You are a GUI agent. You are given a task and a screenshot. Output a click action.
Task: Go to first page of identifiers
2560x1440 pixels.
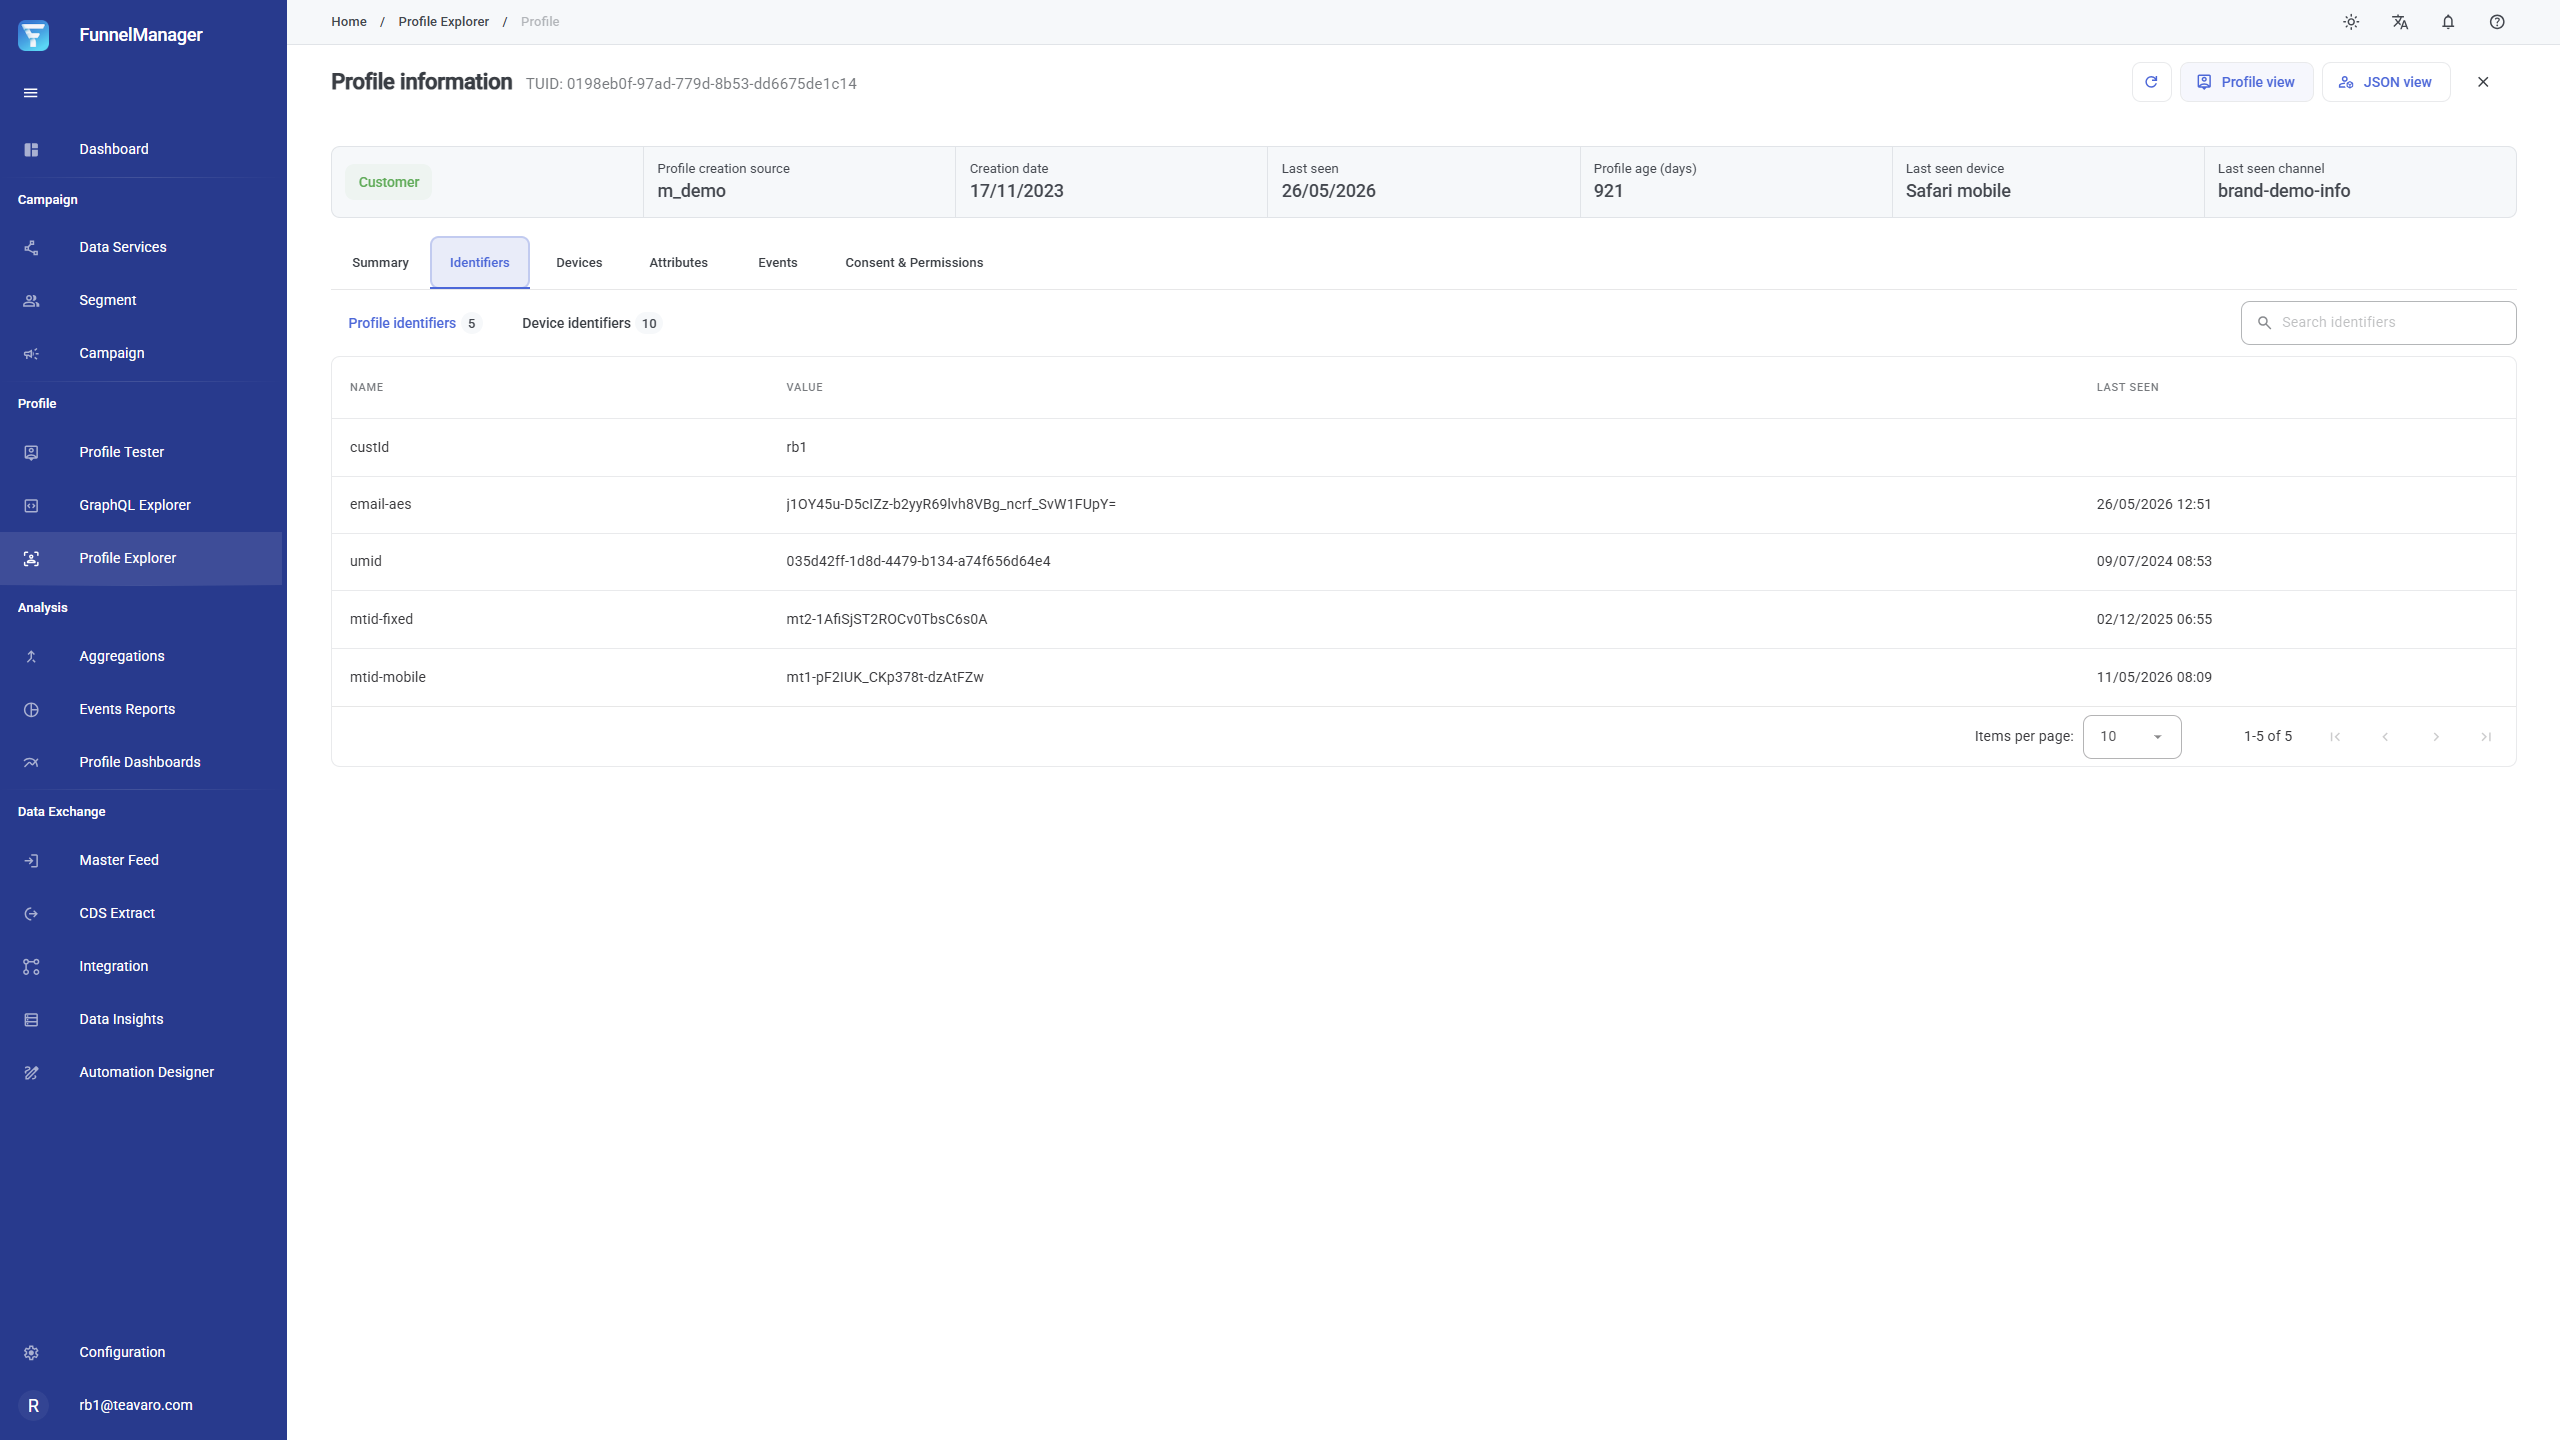click(2335, 737)
